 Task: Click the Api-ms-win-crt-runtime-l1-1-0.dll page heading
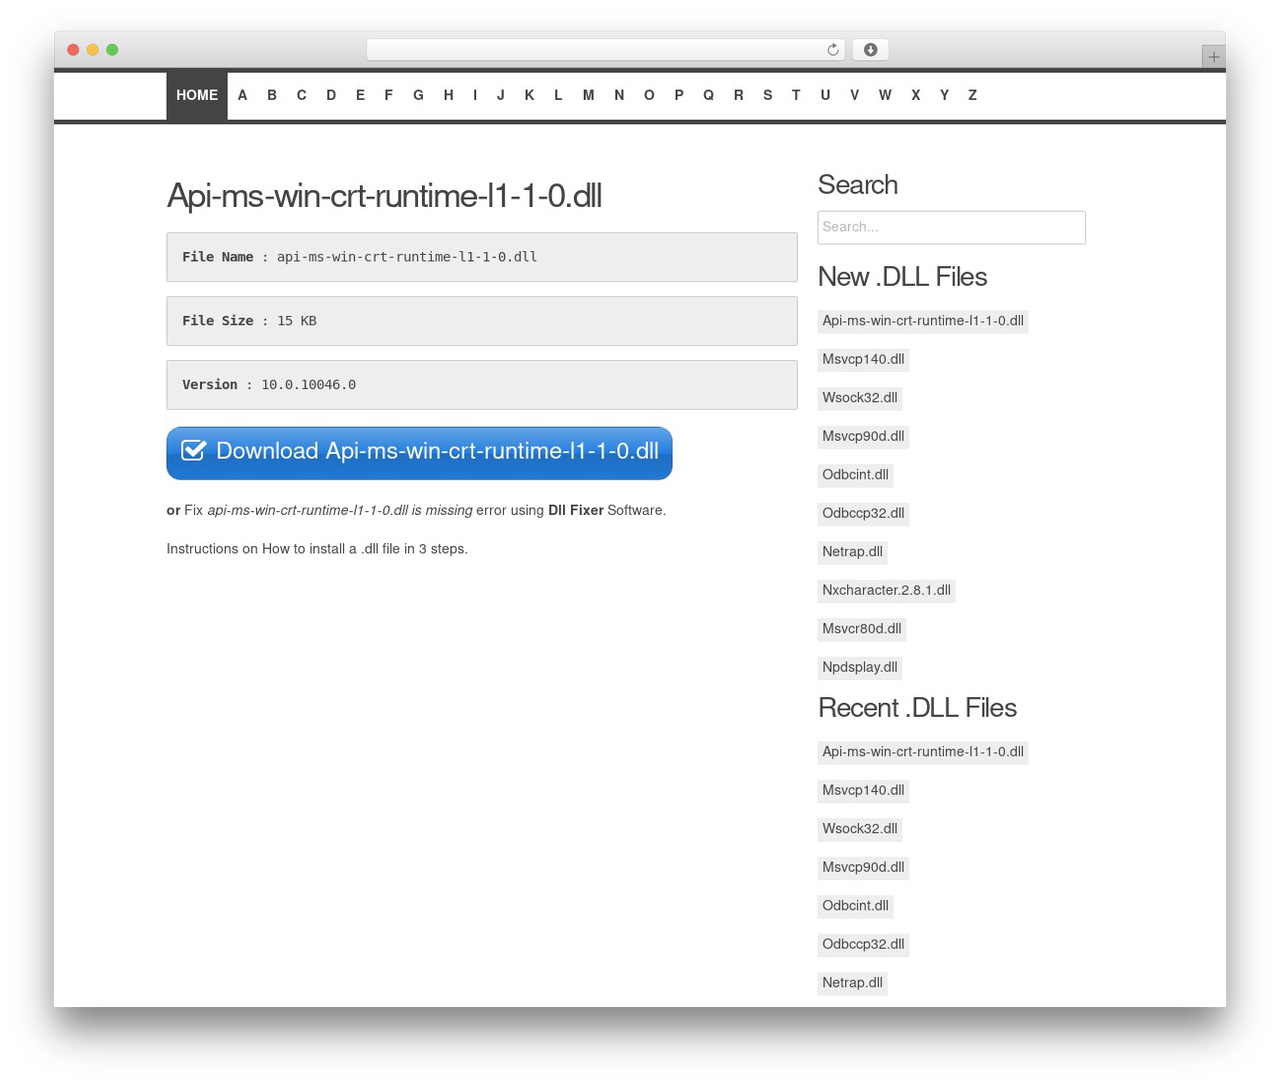click(384, 195)
